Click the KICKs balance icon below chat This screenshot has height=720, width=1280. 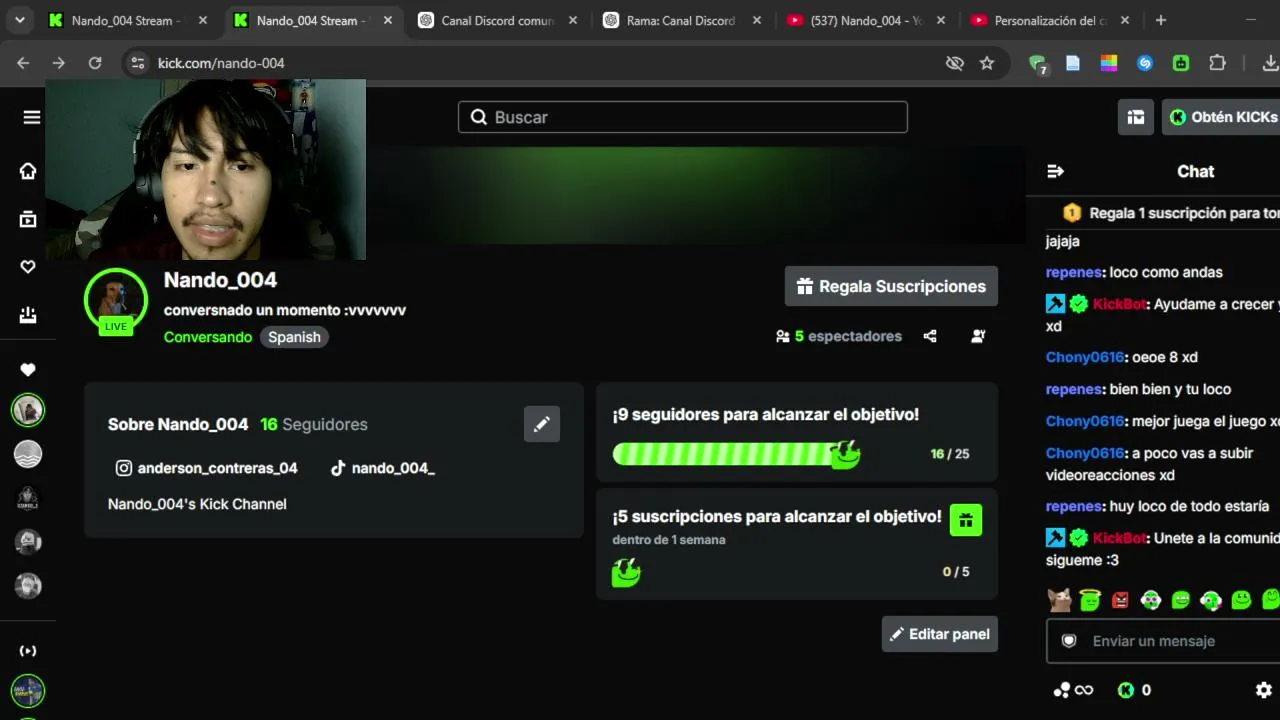[1126, 690]
